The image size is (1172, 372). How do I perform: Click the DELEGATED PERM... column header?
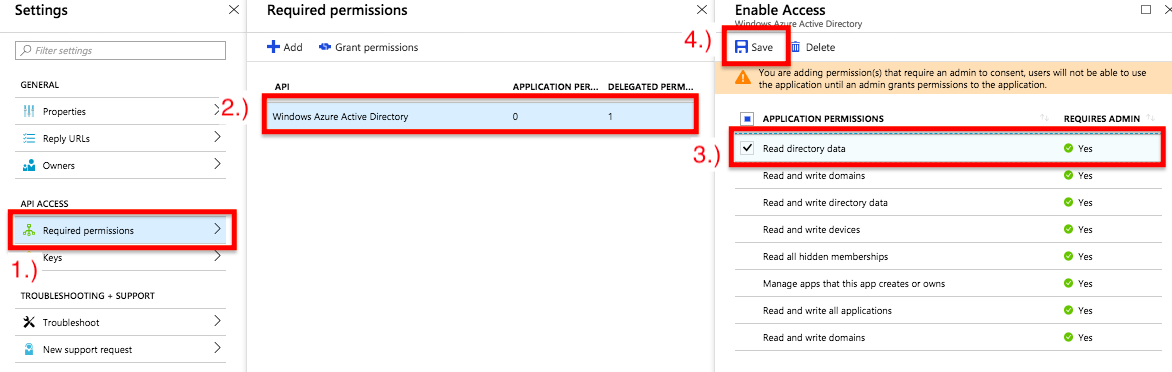tap(650, 87)
